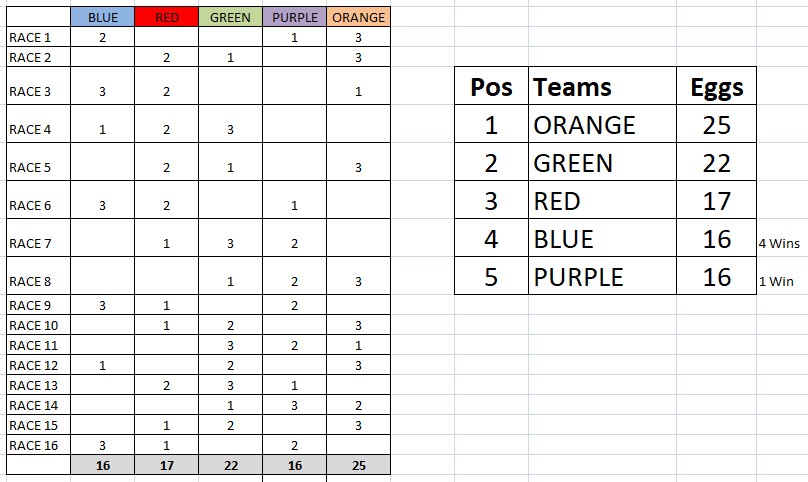Screen dimensions: 808x482
Task: Click the '4 Wins' note cell
Action: (x=779, y=243)
